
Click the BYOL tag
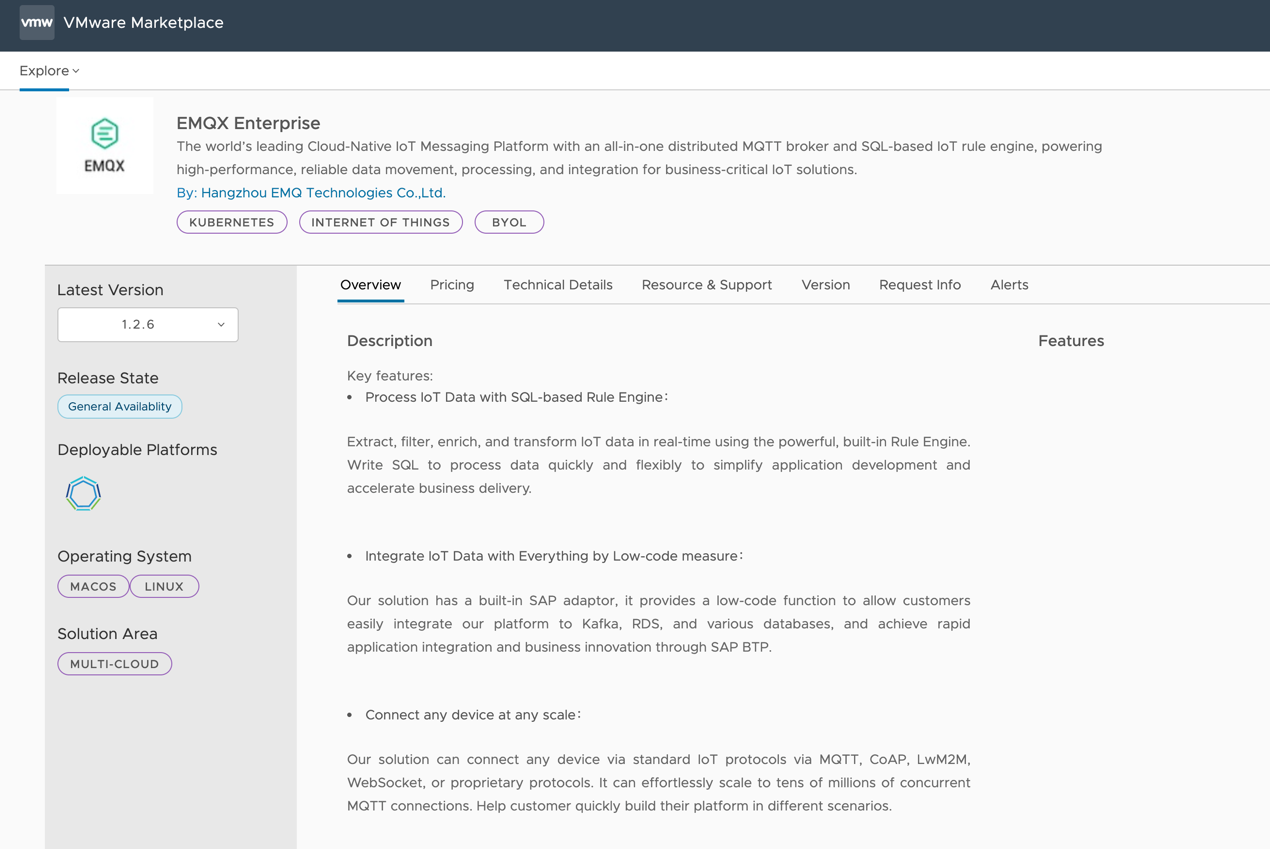pyautogui.click(x=509, y=222)
